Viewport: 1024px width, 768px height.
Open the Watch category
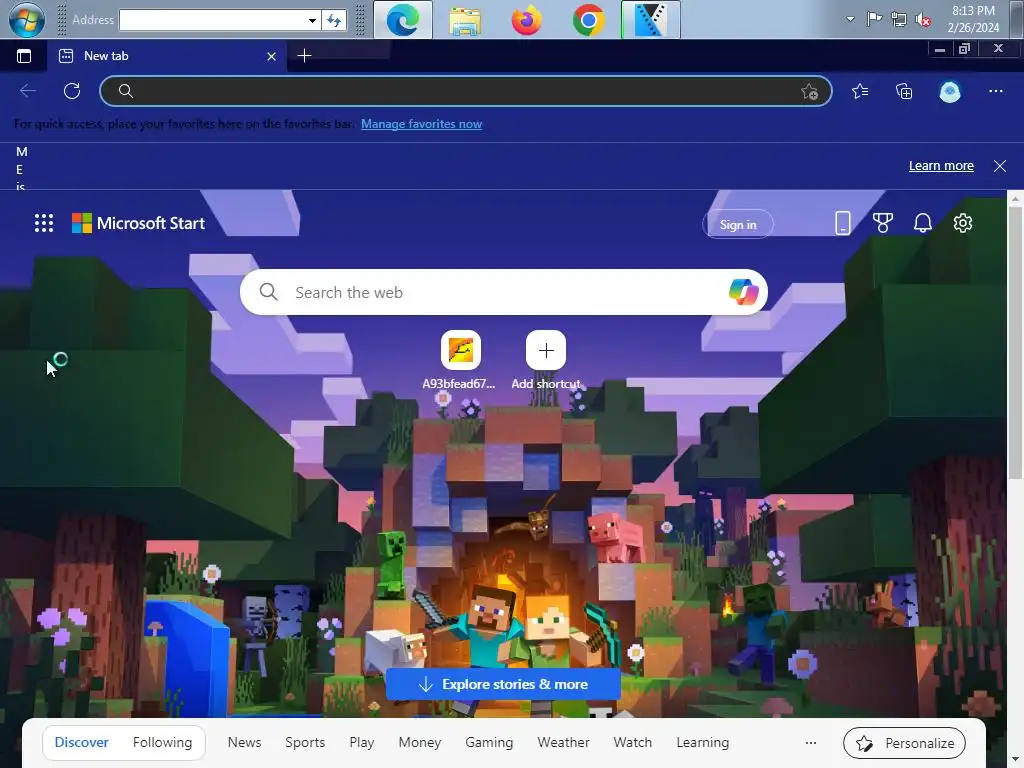click(633, 743)
